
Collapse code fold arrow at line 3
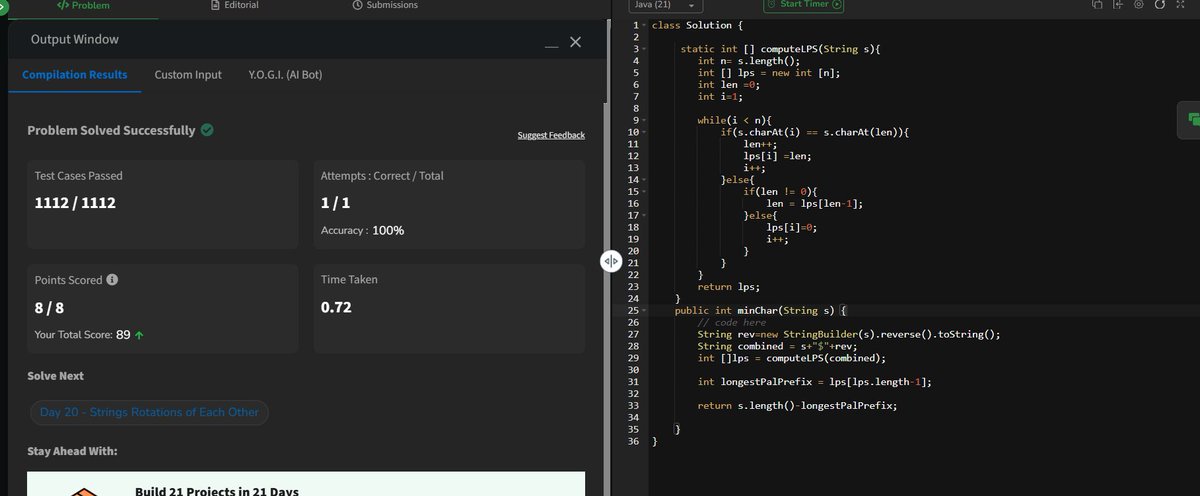pos(644,48)
